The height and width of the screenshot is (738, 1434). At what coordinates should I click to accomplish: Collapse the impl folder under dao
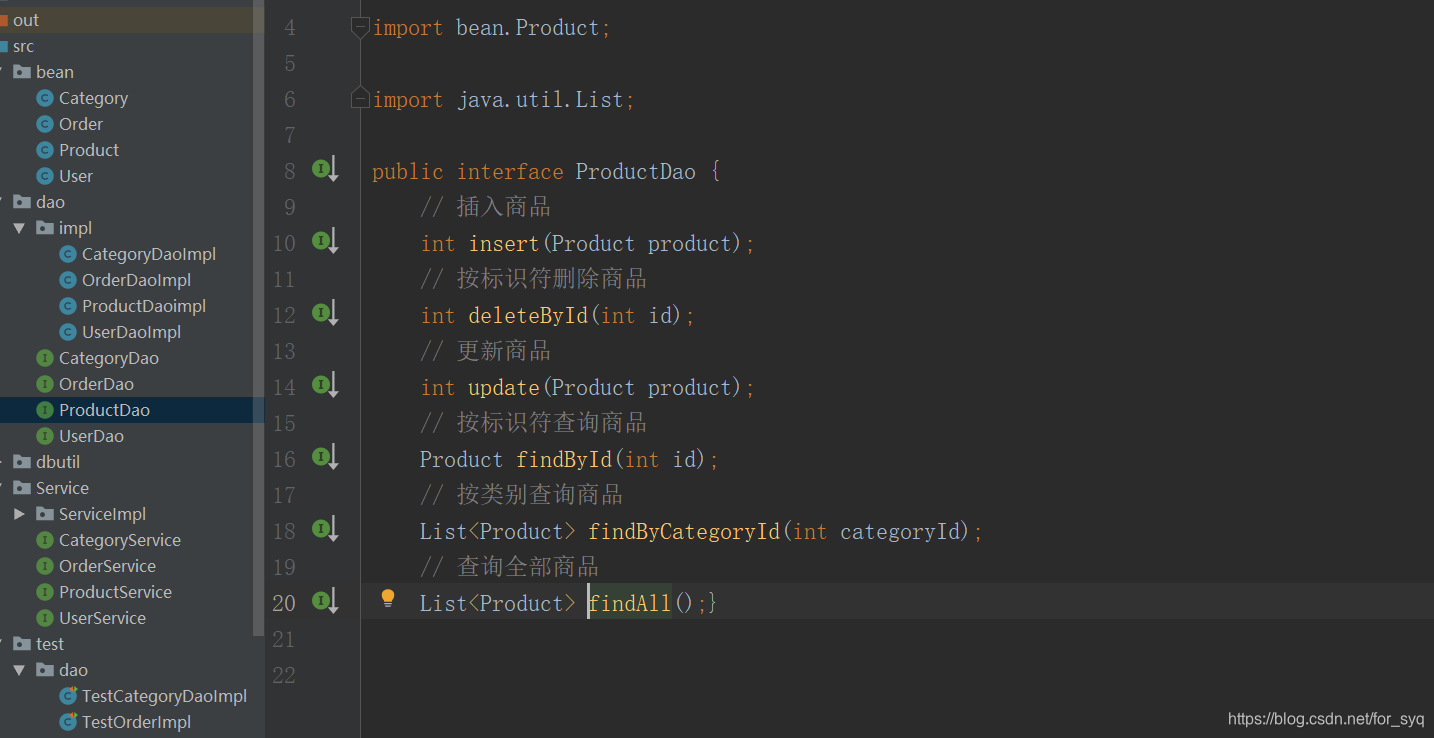tap(19, 228)
